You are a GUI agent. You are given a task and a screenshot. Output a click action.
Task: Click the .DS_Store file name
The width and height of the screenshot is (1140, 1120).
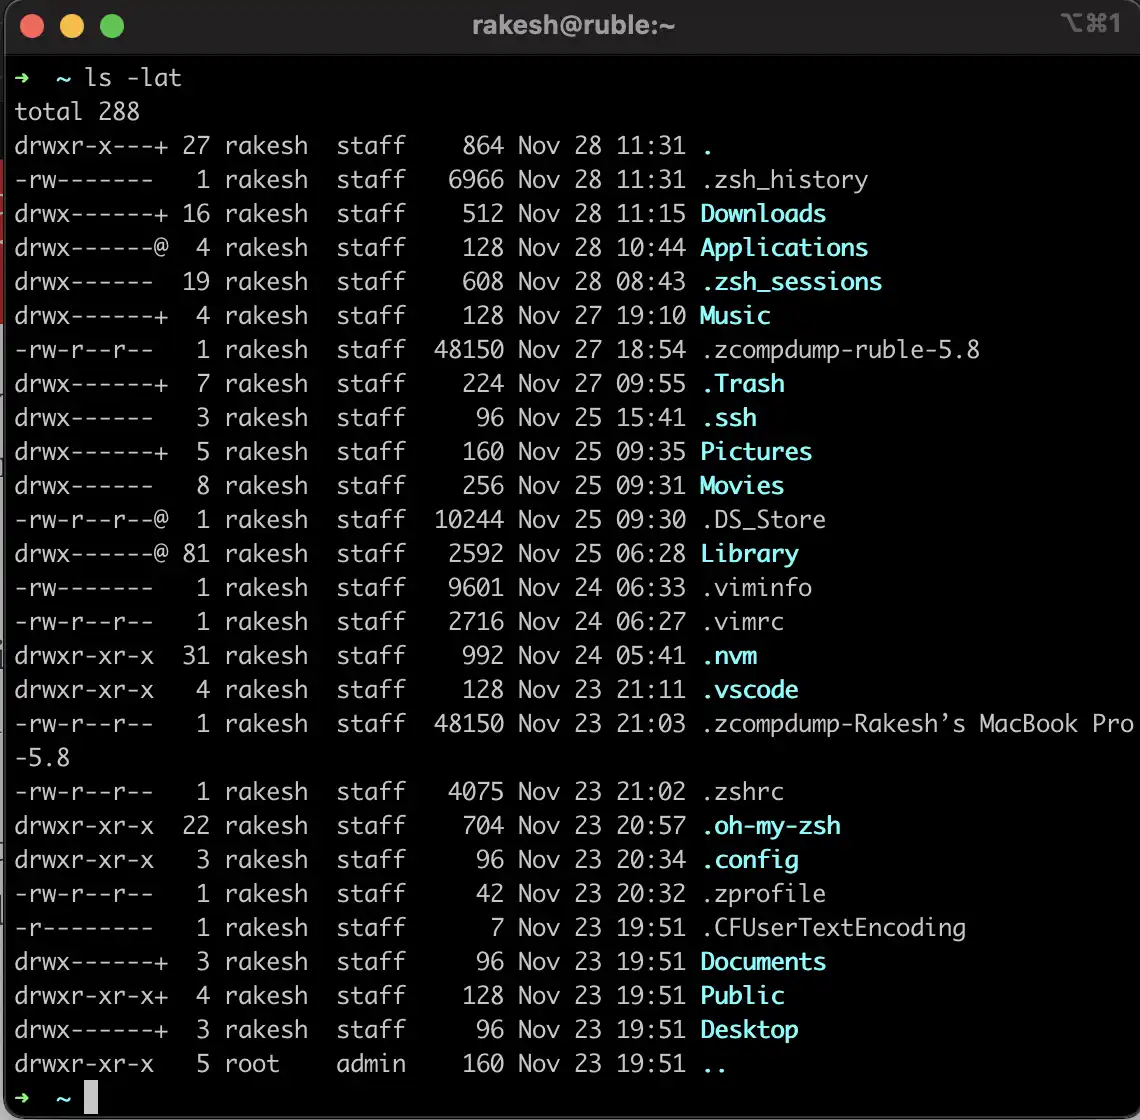pos(763,520)
